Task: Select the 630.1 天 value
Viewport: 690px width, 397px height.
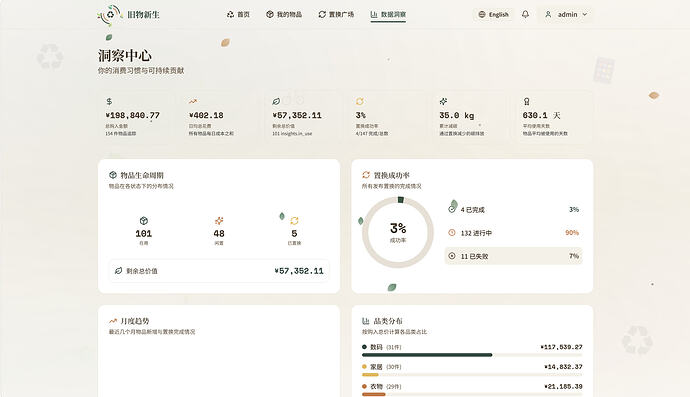Action: pos(542,115)
